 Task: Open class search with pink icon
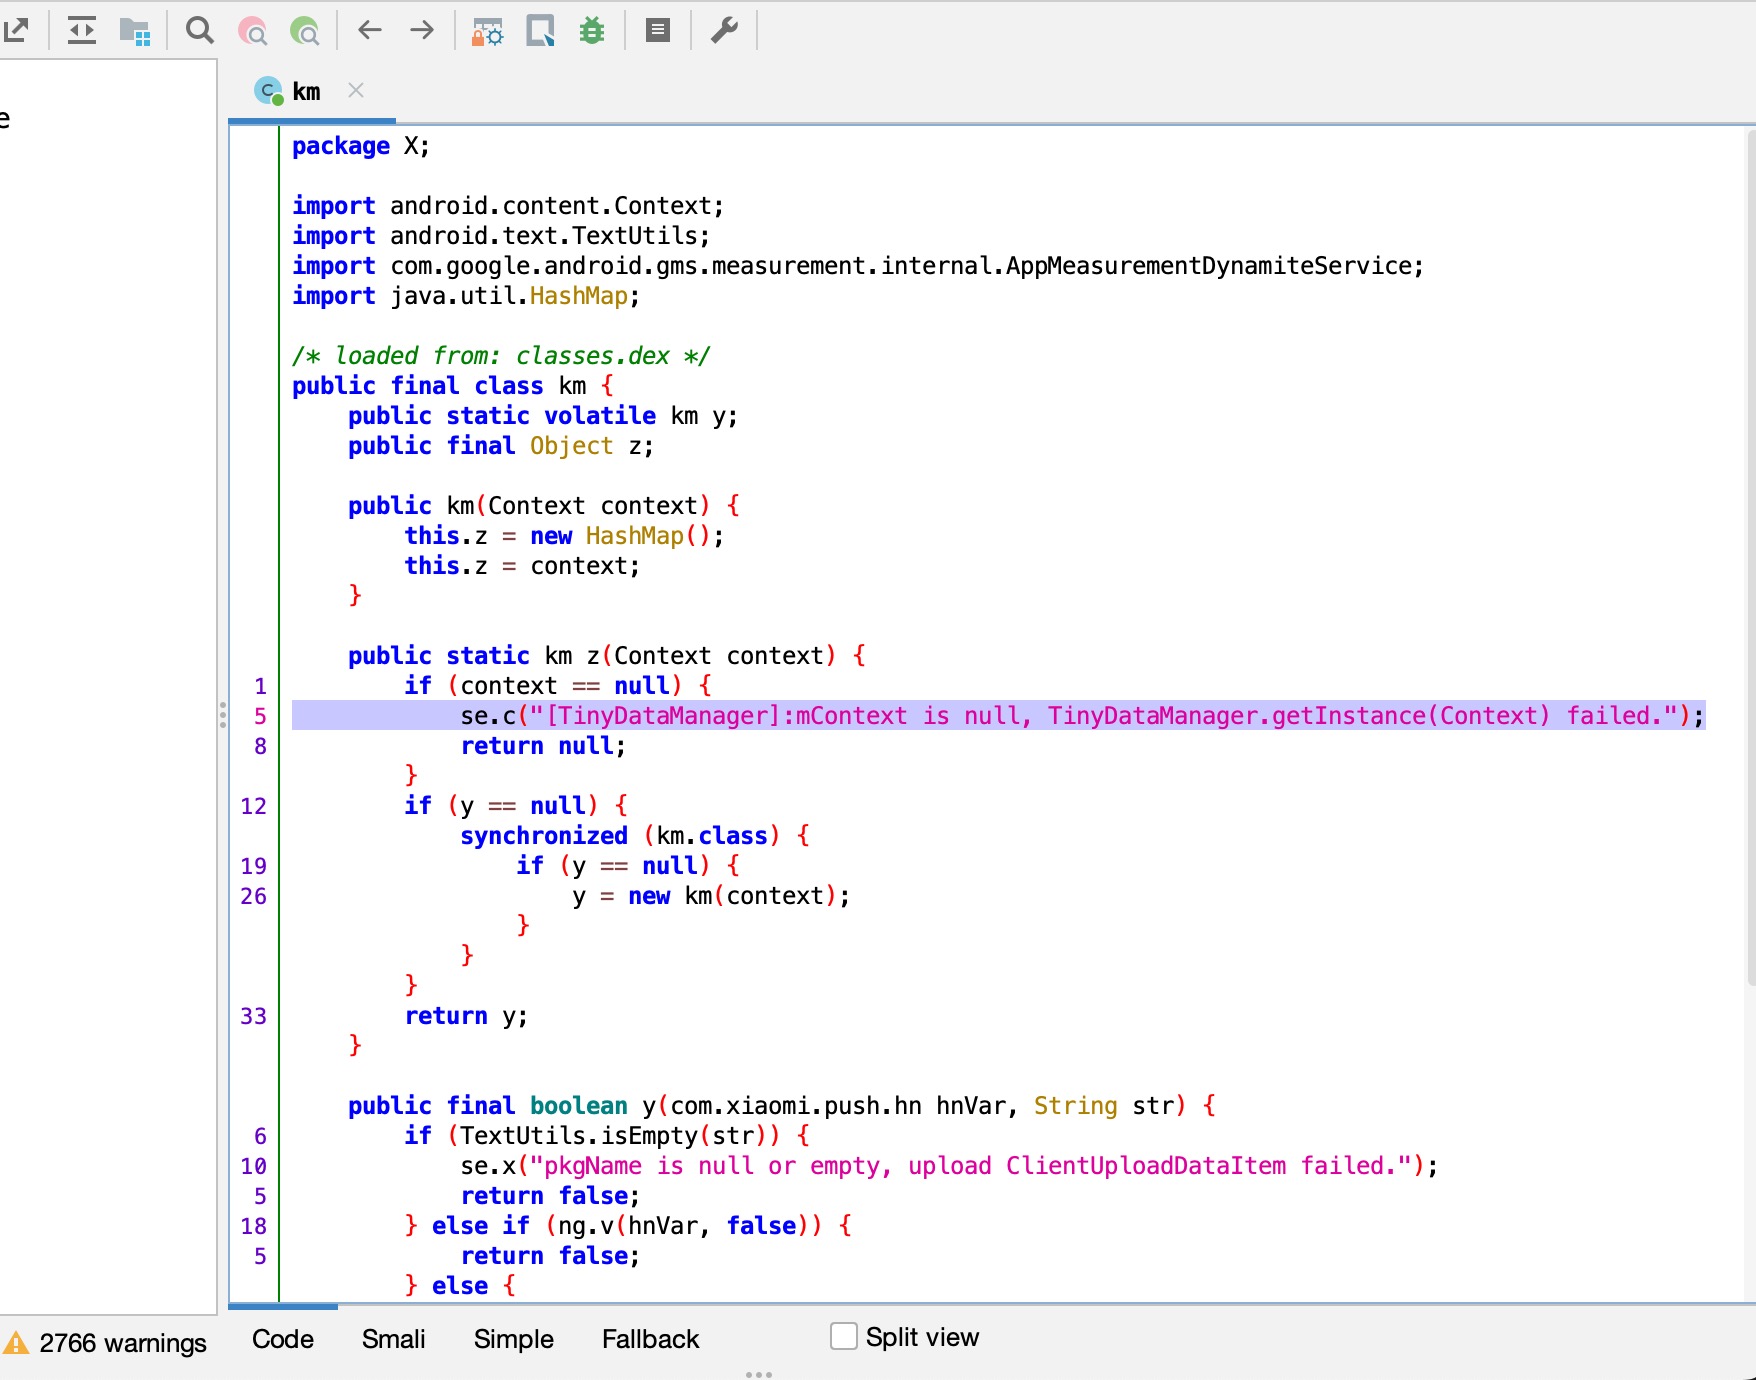click(253, 31)
